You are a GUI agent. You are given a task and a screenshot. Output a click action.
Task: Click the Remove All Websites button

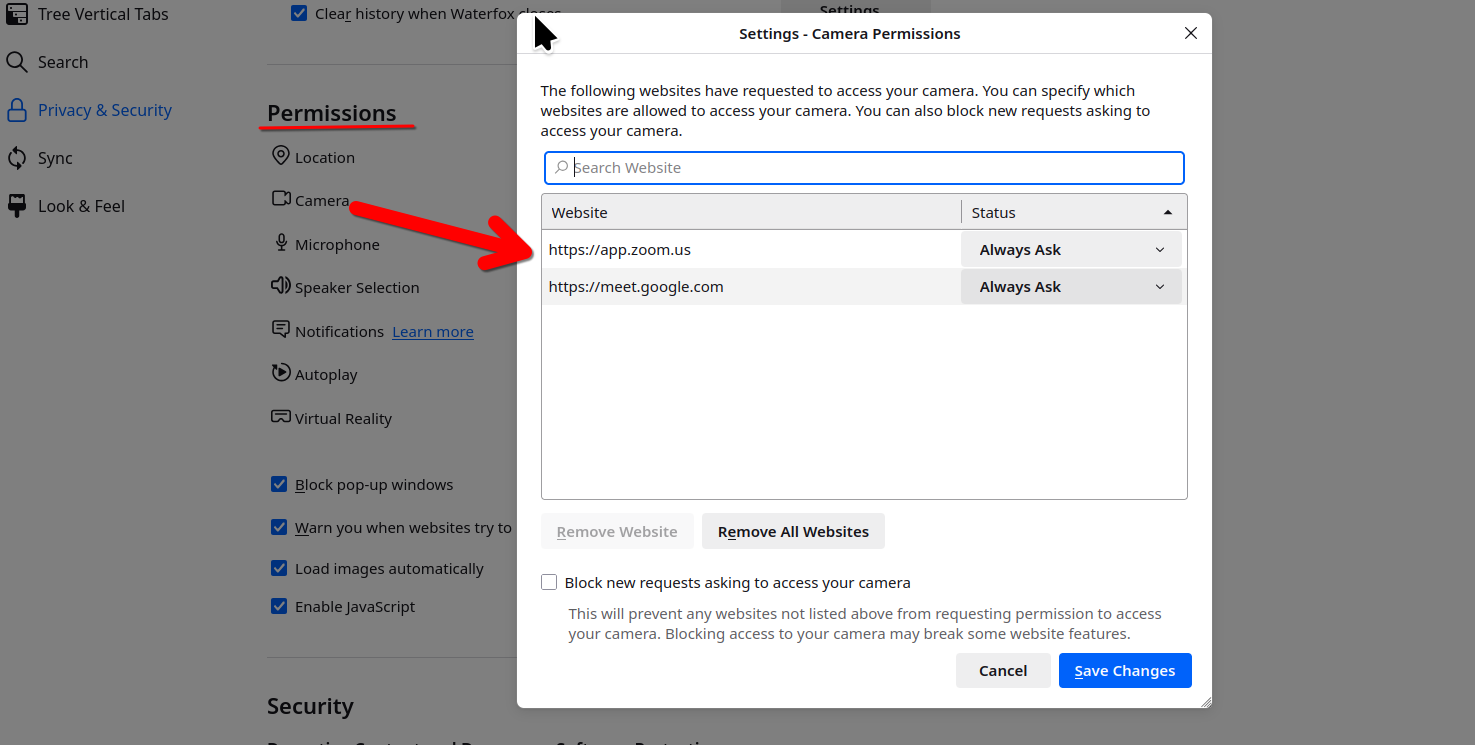point(793,532)
